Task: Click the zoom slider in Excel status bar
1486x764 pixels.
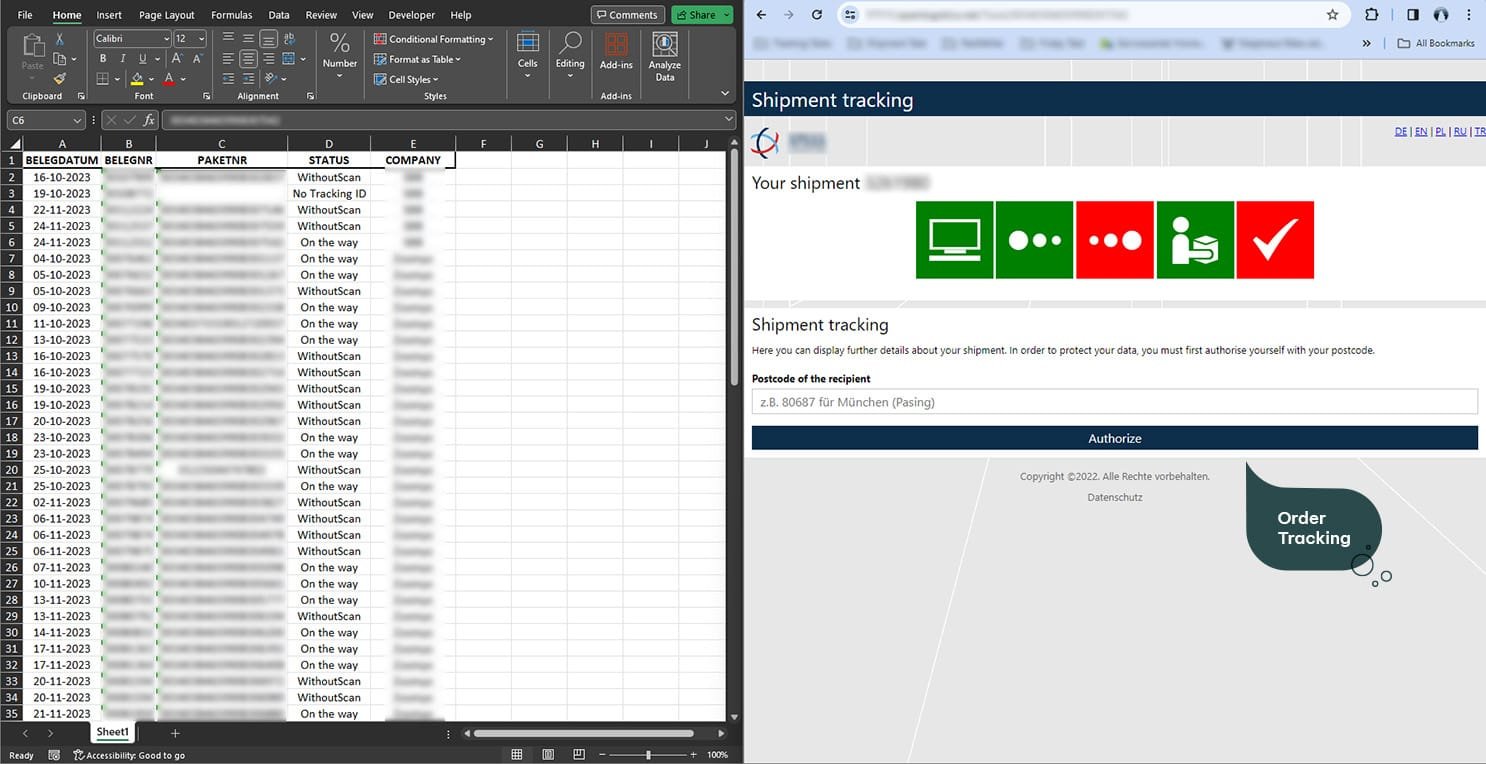Action: (x=648, y=755)
